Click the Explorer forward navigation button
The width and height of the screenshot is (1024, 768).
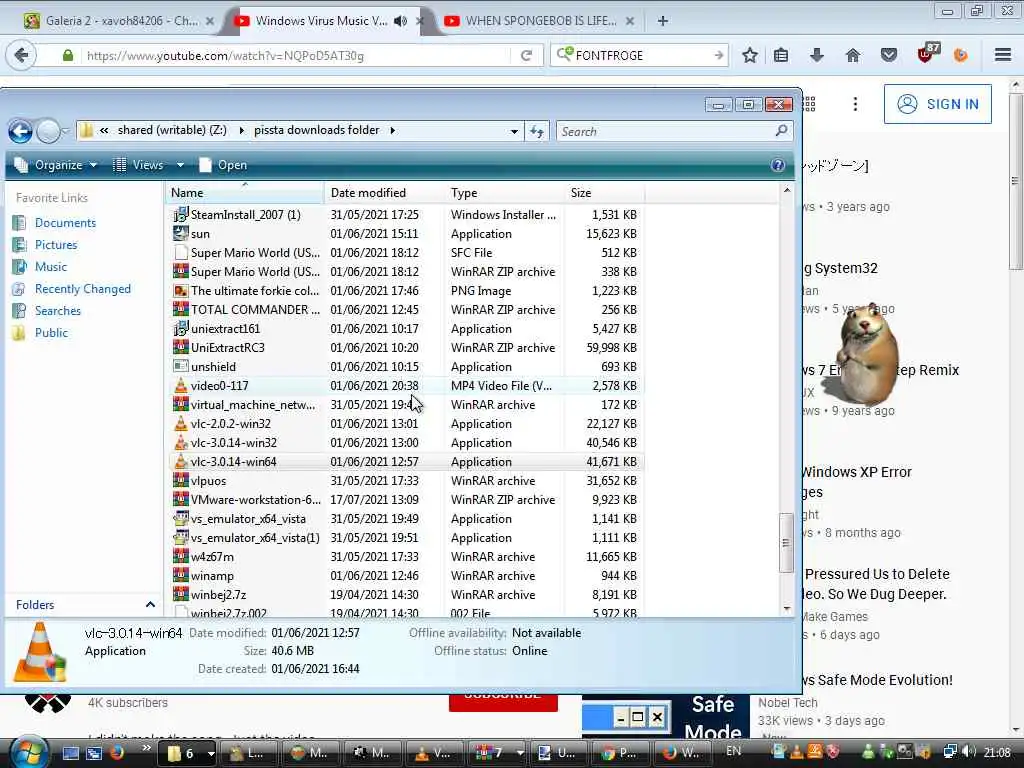(x=48, y=131)
